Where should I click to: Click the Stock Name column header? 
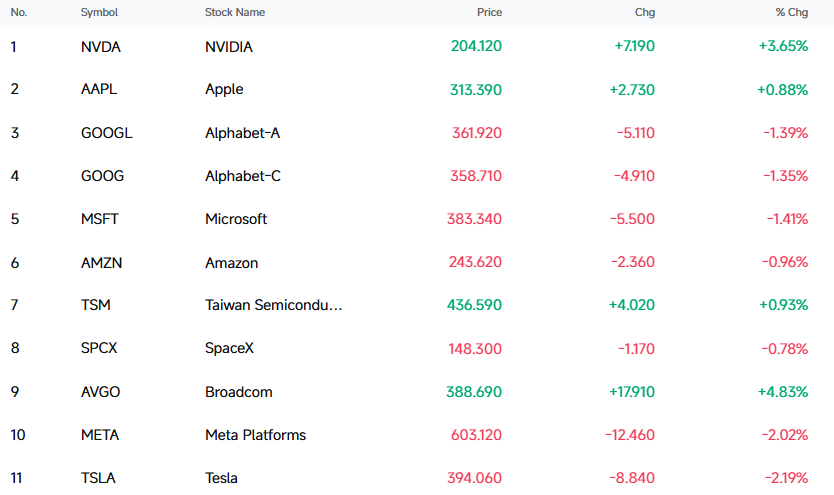coord(235,12)
